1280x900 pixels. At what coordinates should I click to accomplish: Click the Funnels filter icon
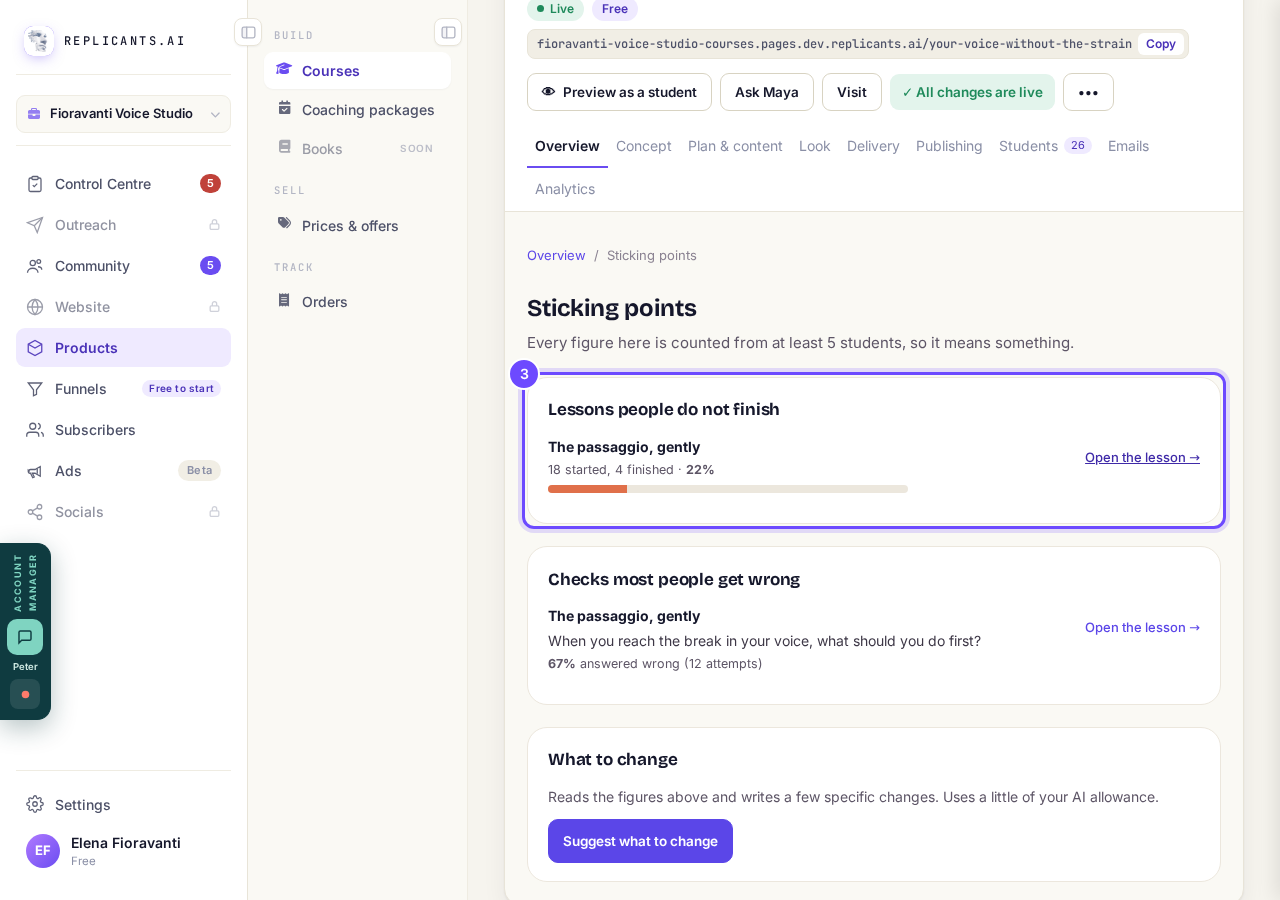35,389
